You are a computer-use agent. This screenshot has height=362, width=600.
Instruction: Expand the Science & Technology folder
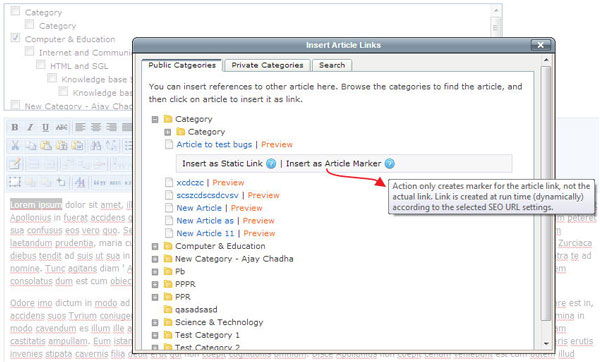coord(155,323)
